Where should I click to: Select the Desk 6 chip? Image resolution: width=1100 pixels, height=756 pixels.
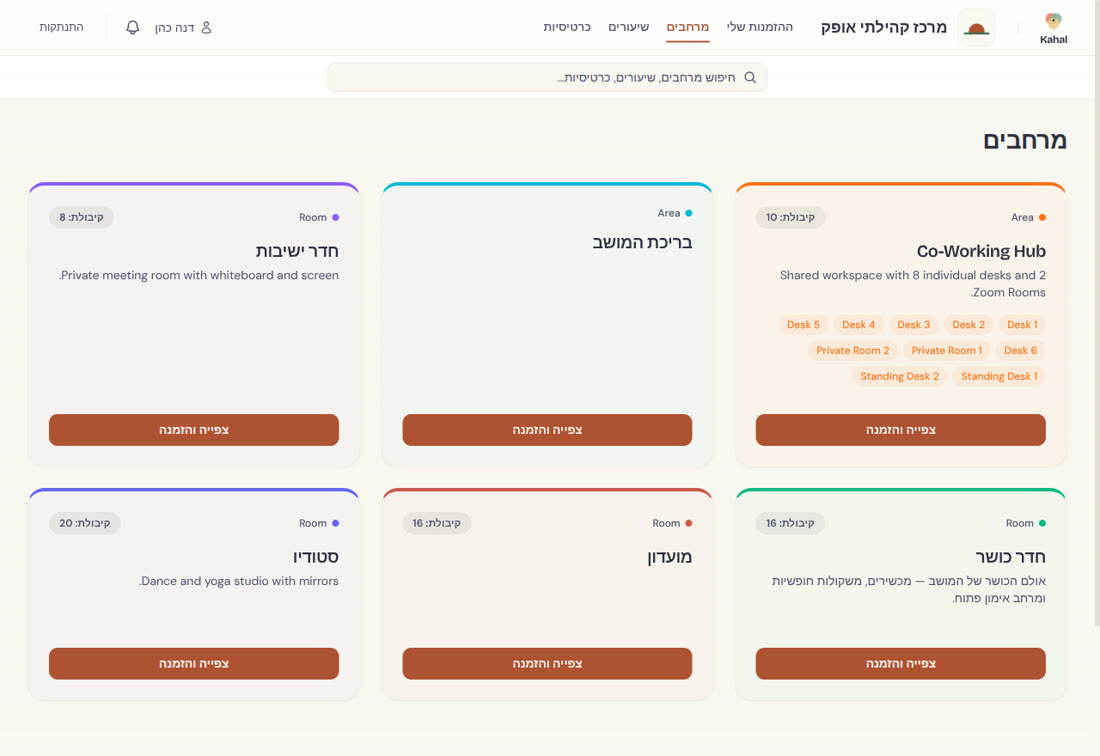(1020, 351)
